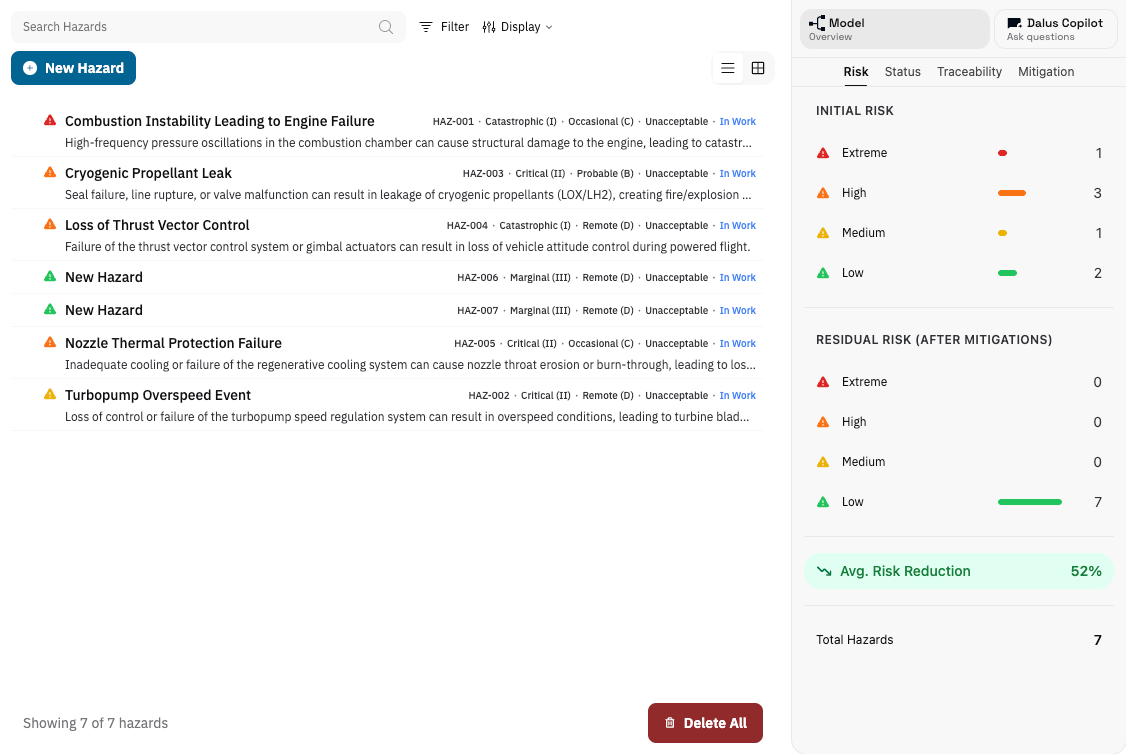The image size is (1126, 754).
Task: Switch to the Traceability tab
Action: 969,72
